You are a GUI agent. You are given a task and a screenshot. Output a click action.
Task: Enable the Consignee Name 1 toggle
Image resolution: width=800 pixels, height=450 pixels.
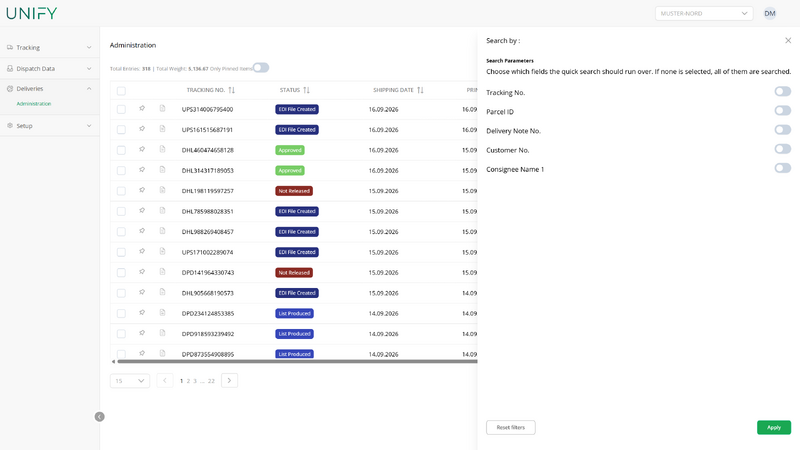pos(782,168)
